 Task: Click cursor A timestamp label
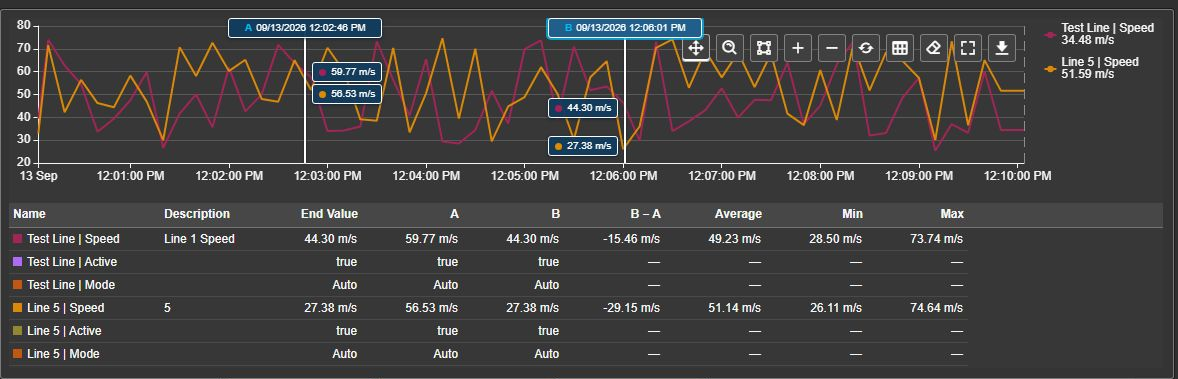click(305, 28)
